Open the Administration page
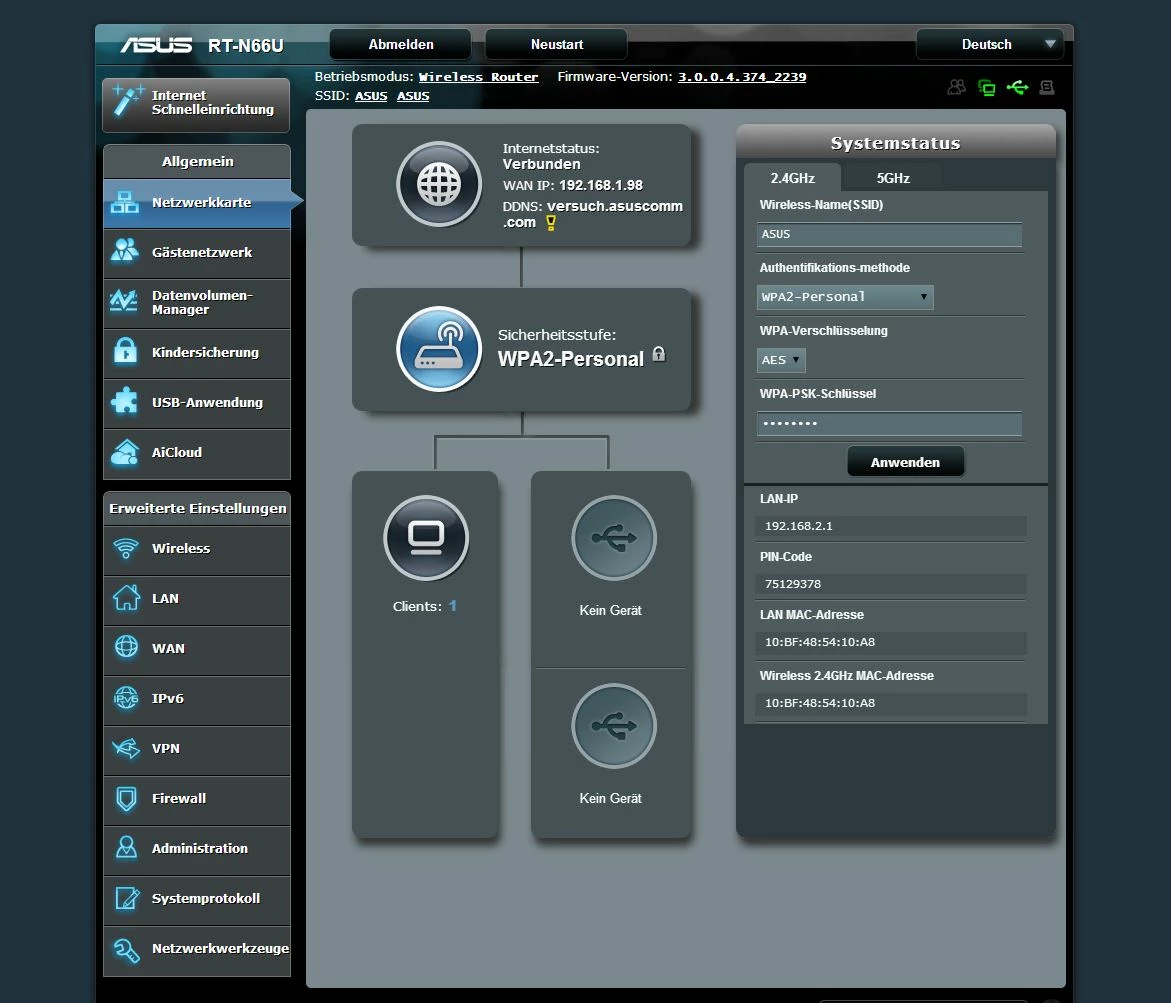 point(197,849)
